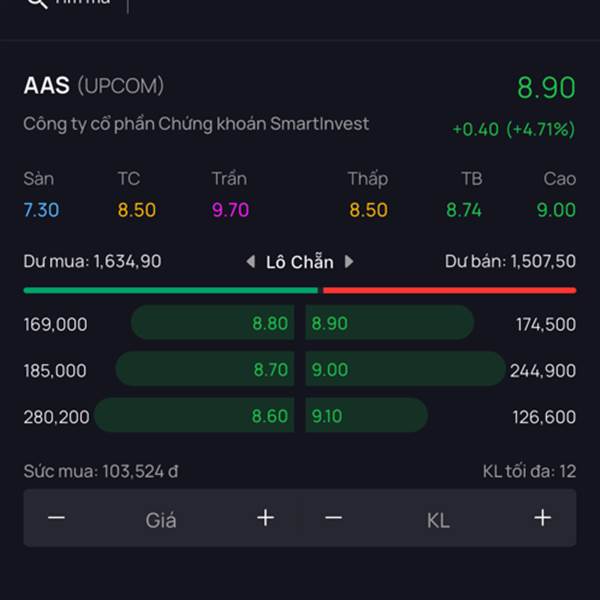Click the search magnifier icon
The image size is (600, 600).
[x=36, y=3]
